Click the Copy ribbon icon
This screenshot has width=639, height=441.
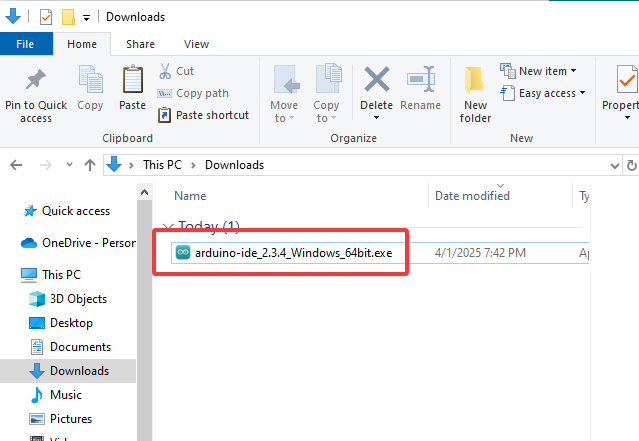pyautogui.click(x=90, y=79)
